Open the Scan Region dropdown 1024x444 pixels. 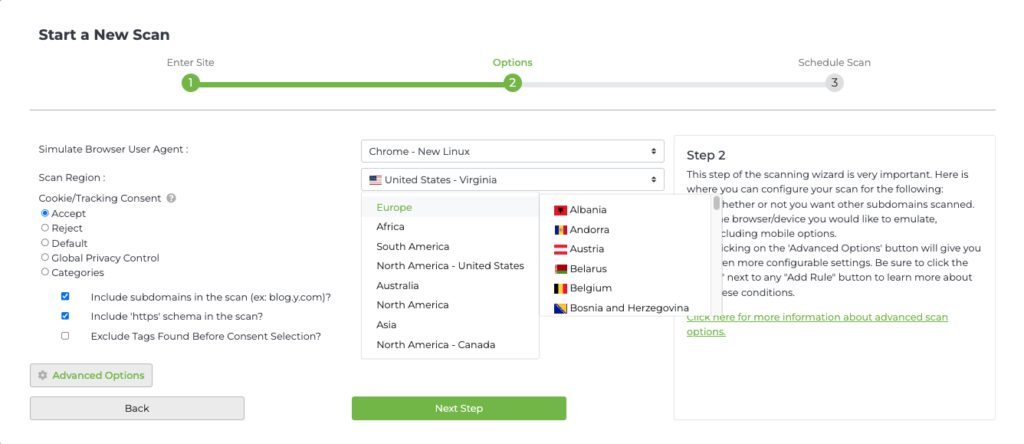(x=512, y=180)
